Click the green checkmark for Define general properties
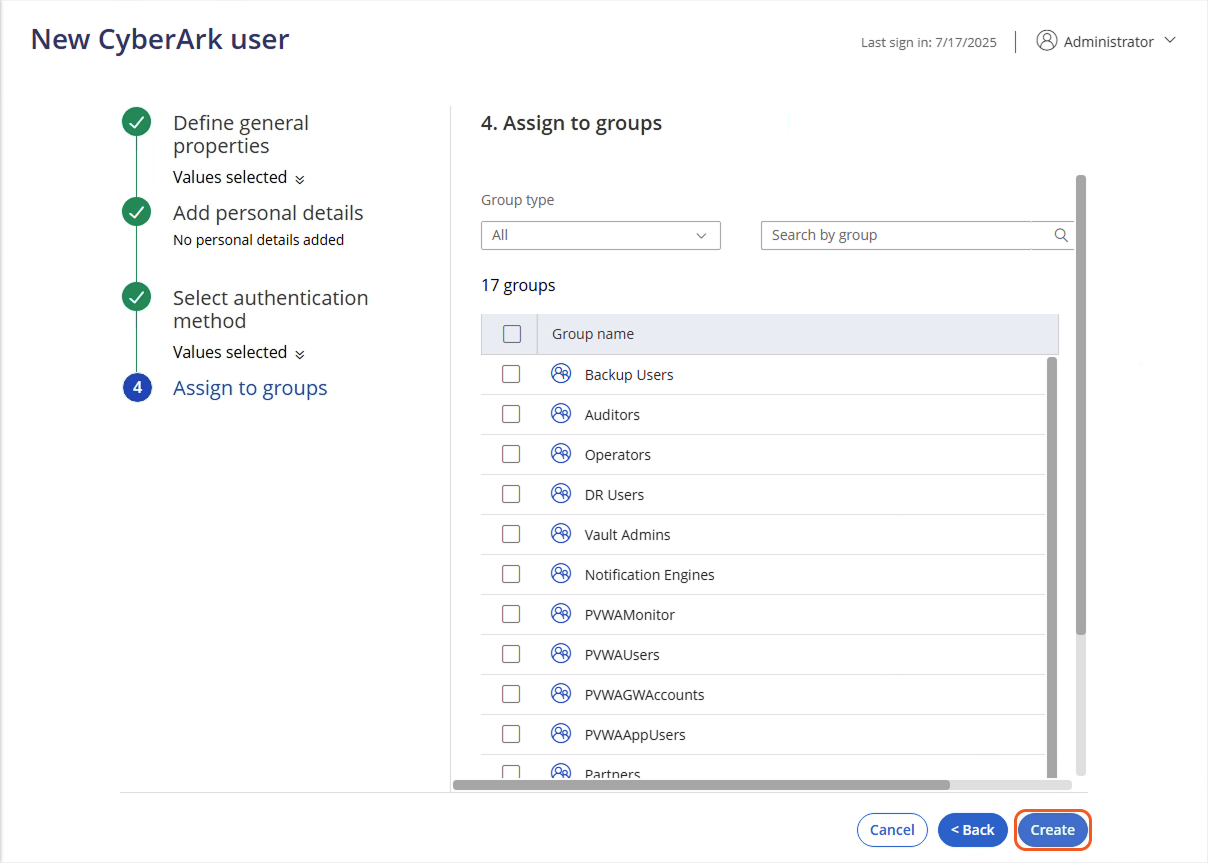 tap(136, 123)
